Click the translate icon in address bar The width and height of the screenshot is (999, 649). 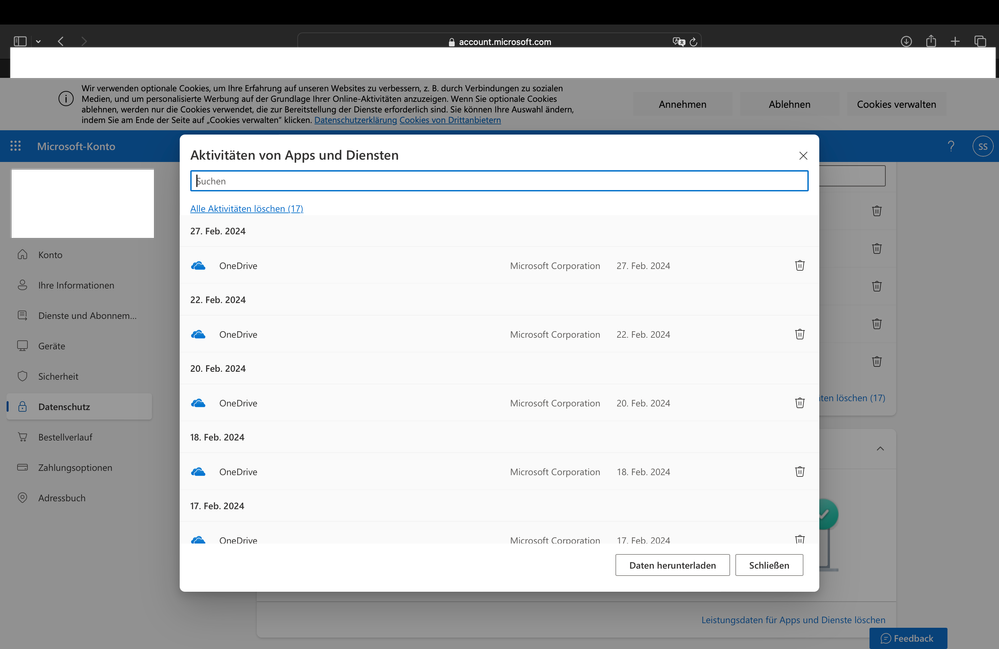(679, 42)
